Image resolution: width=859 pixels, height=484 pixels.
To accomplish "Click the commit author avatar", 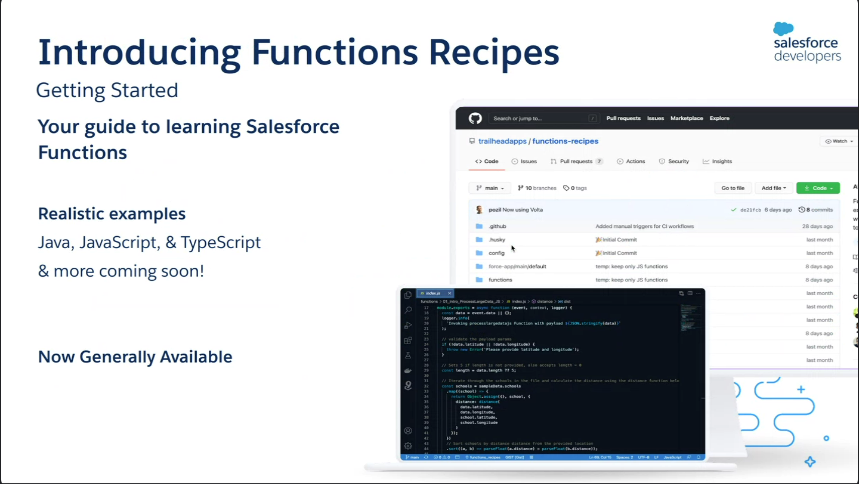I will point(479,209).
